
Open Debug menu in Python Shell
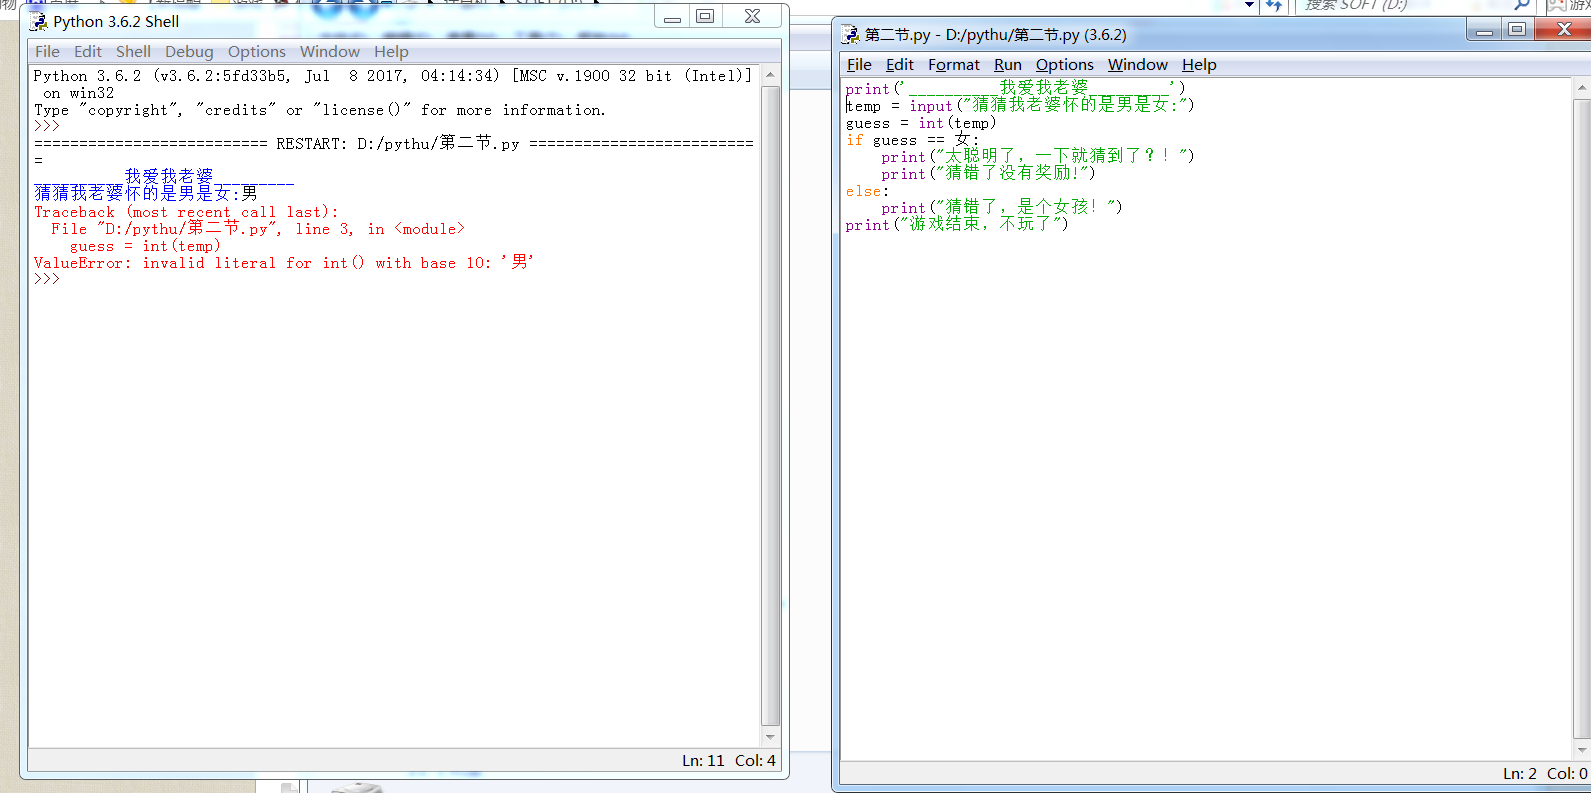[x=189, y=52]
